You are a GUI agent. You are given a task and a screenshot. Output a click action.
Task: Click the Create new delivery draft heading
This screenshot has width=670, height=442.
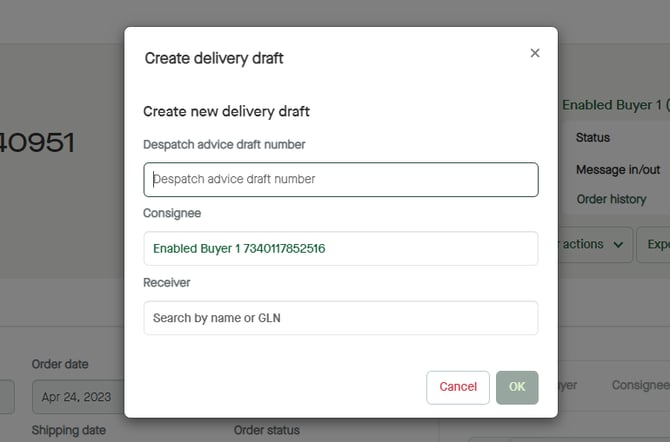226,111
